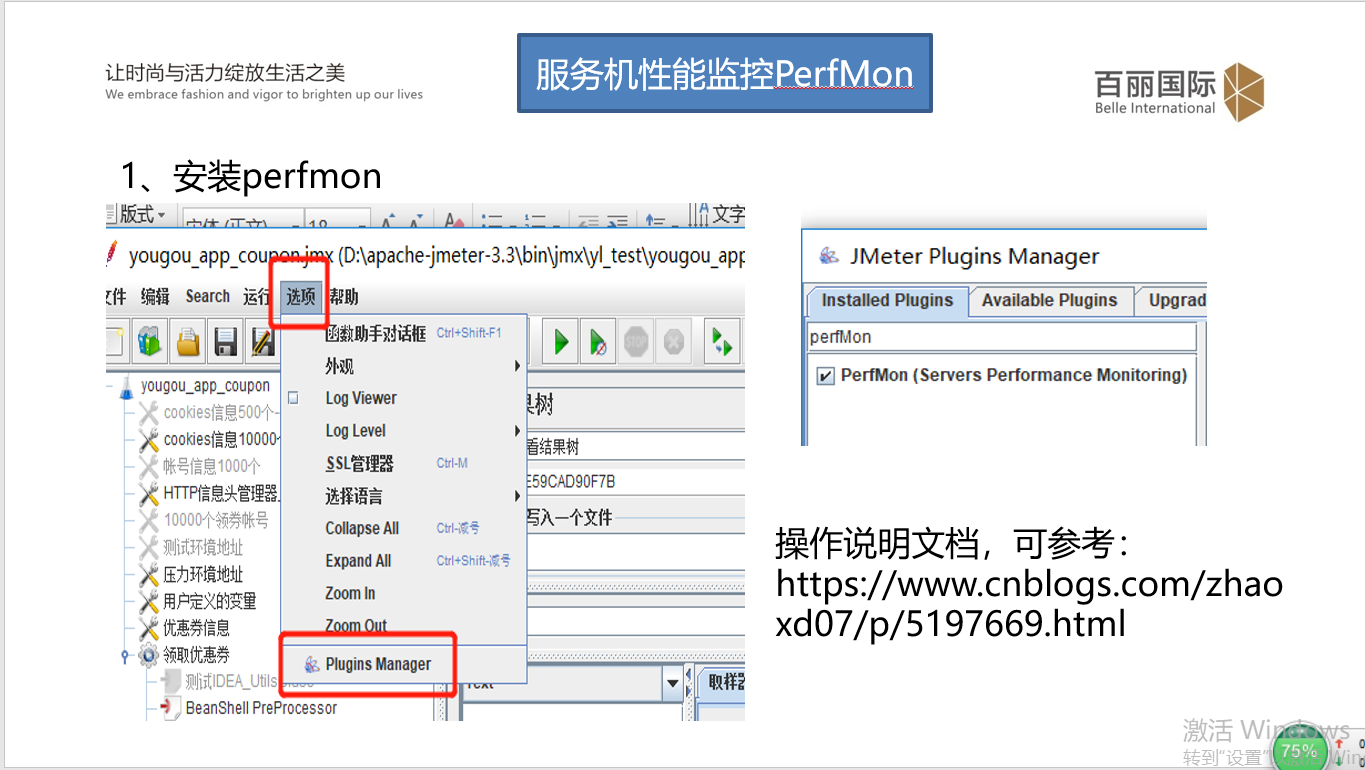Open the 帮助 menu

pos(343,296)
